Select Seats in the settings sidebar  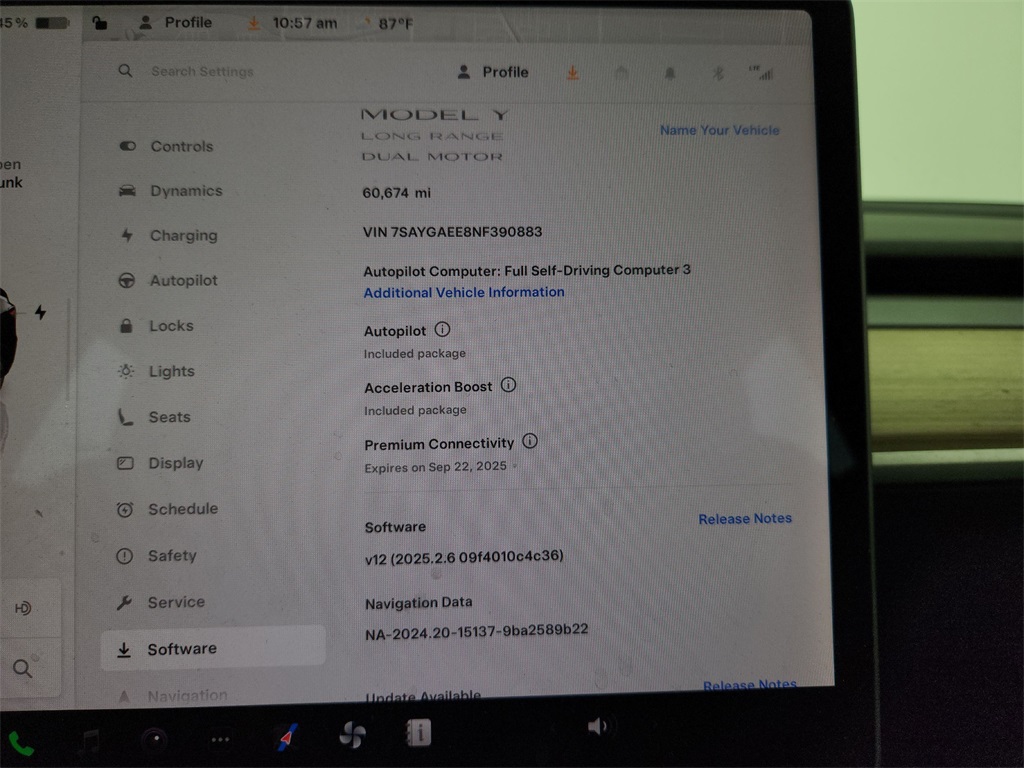(x=154, y=417)
